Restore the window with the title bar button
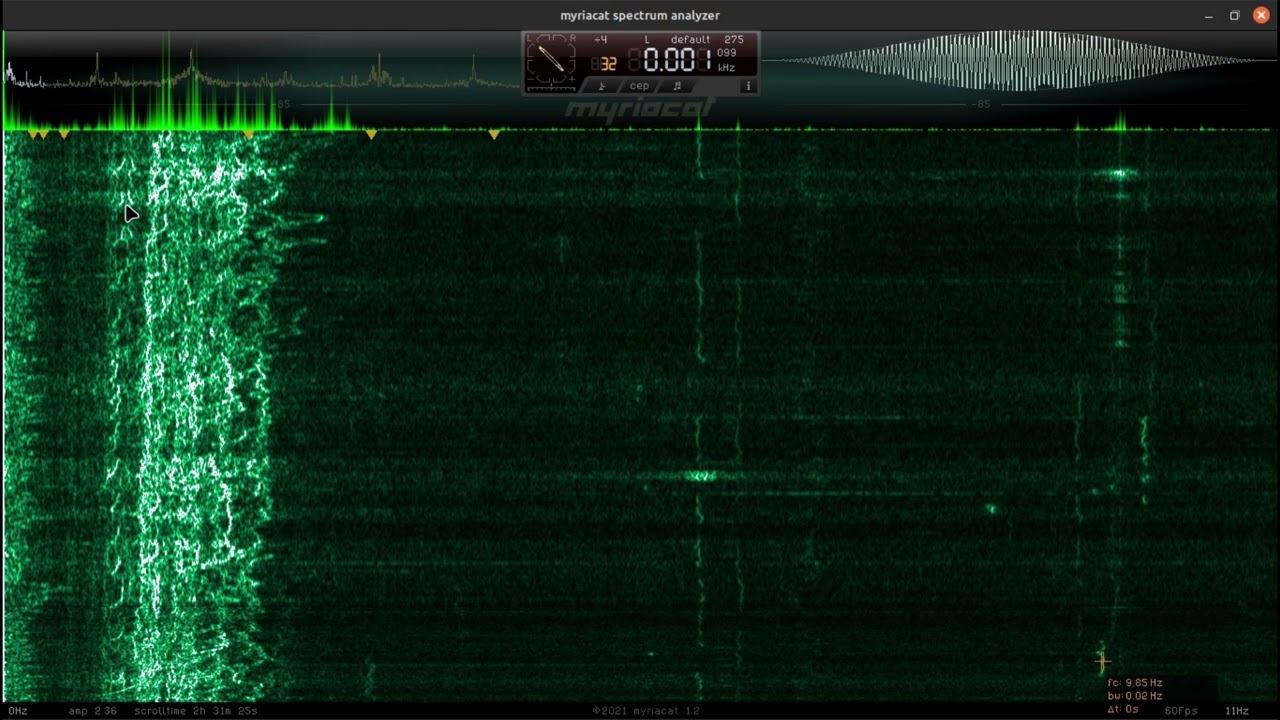 point(1234,15)
